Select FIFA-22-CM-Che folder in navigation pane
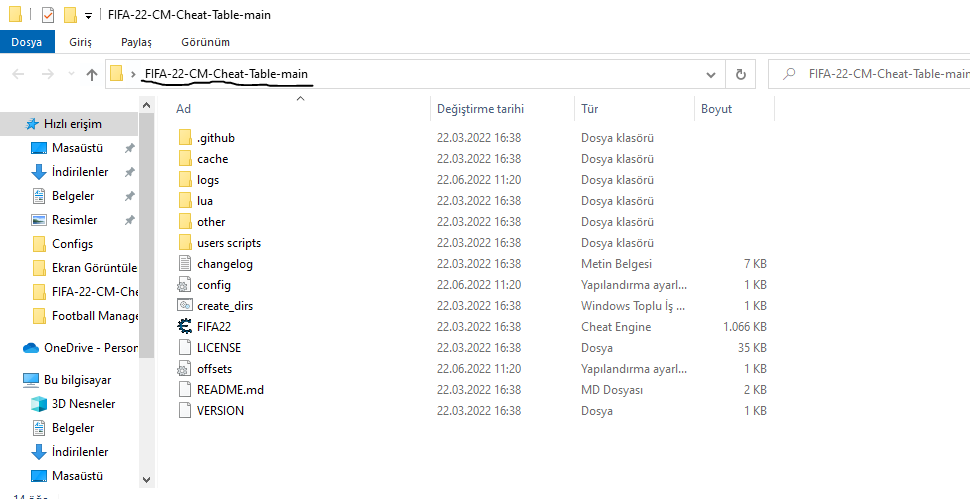 click(95, 292)
